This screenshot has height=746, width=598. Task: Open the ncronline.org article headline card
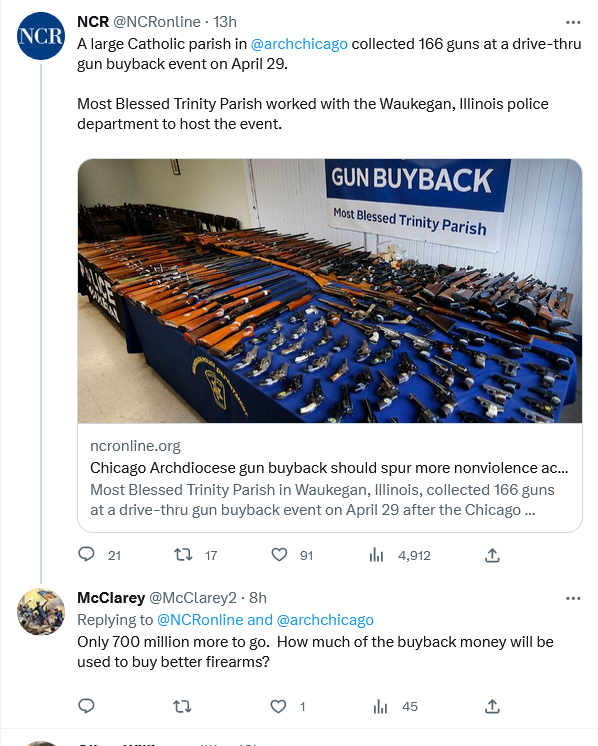point(330,477)
